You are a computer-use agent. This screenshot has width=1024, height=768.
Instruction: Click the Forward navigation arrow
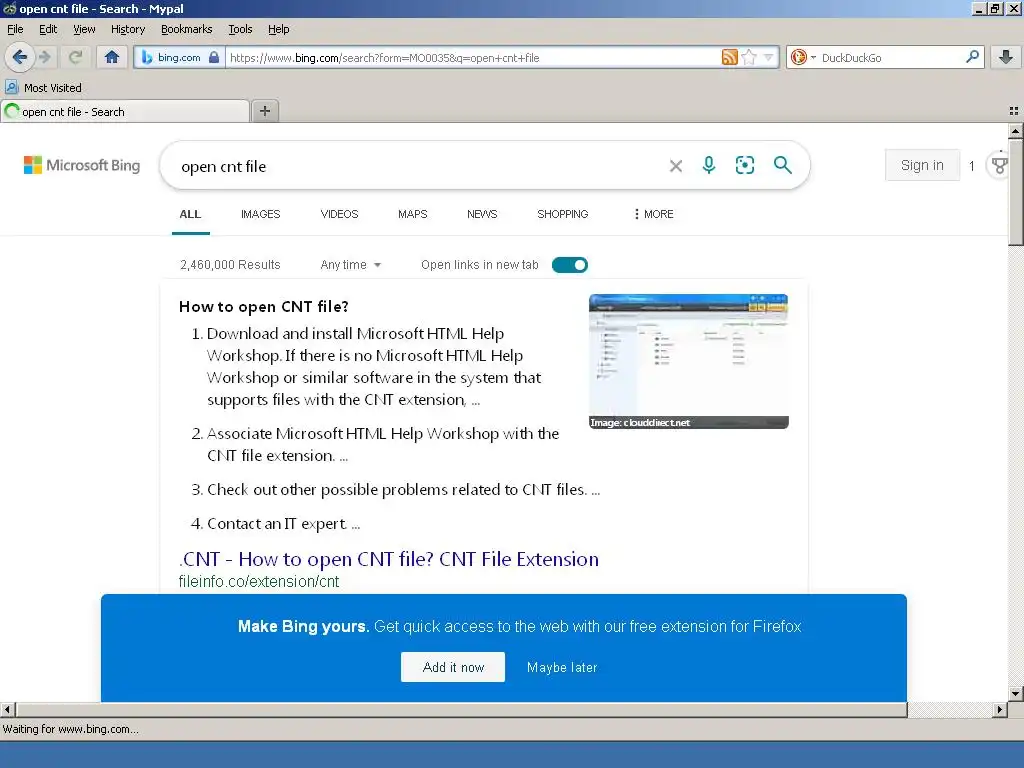click(45, 57)
